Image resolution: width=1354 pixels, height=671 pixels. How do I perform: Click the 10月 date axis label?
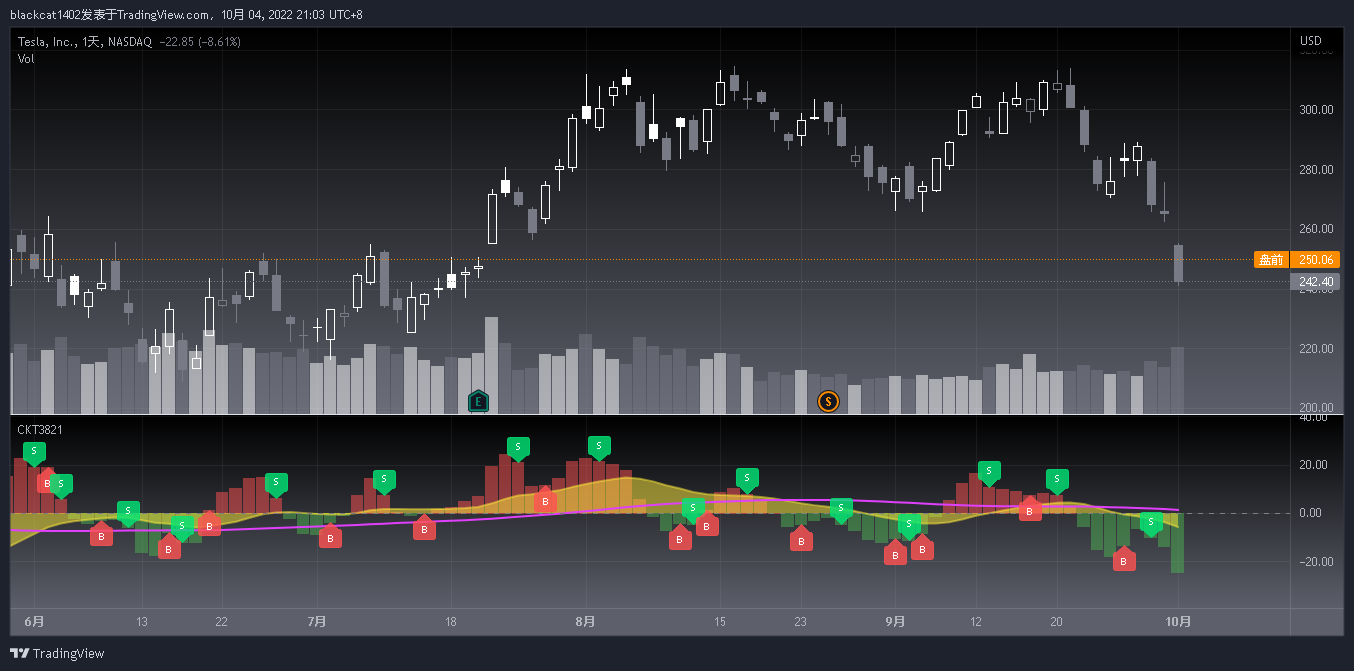click(x=1179, y=622)
